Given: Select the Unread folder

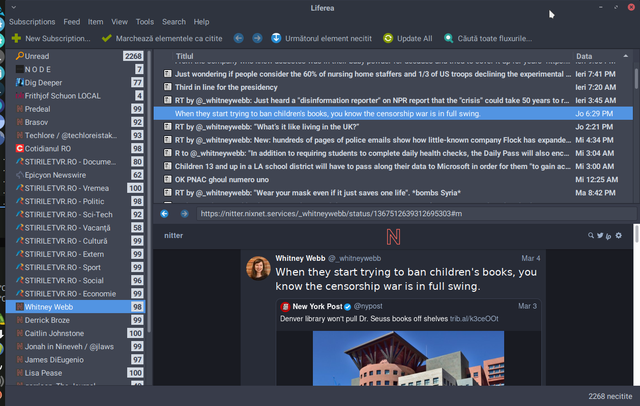Looking at the screenshot, I should tap(76, 56).
